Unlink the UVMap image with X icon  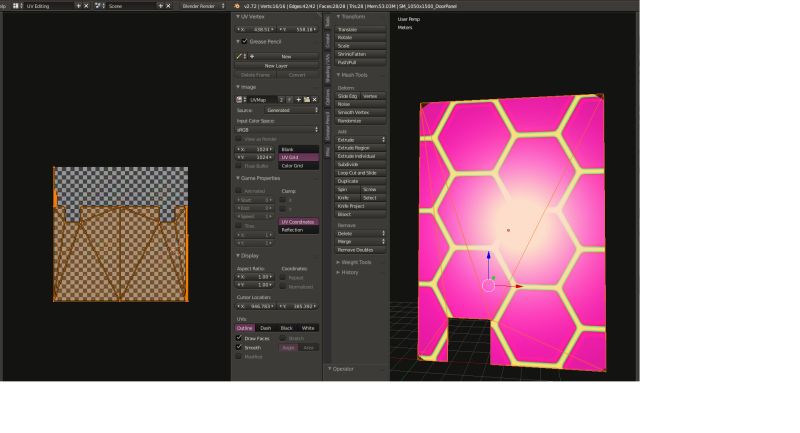pyautogui.click(x=314, y=100)
